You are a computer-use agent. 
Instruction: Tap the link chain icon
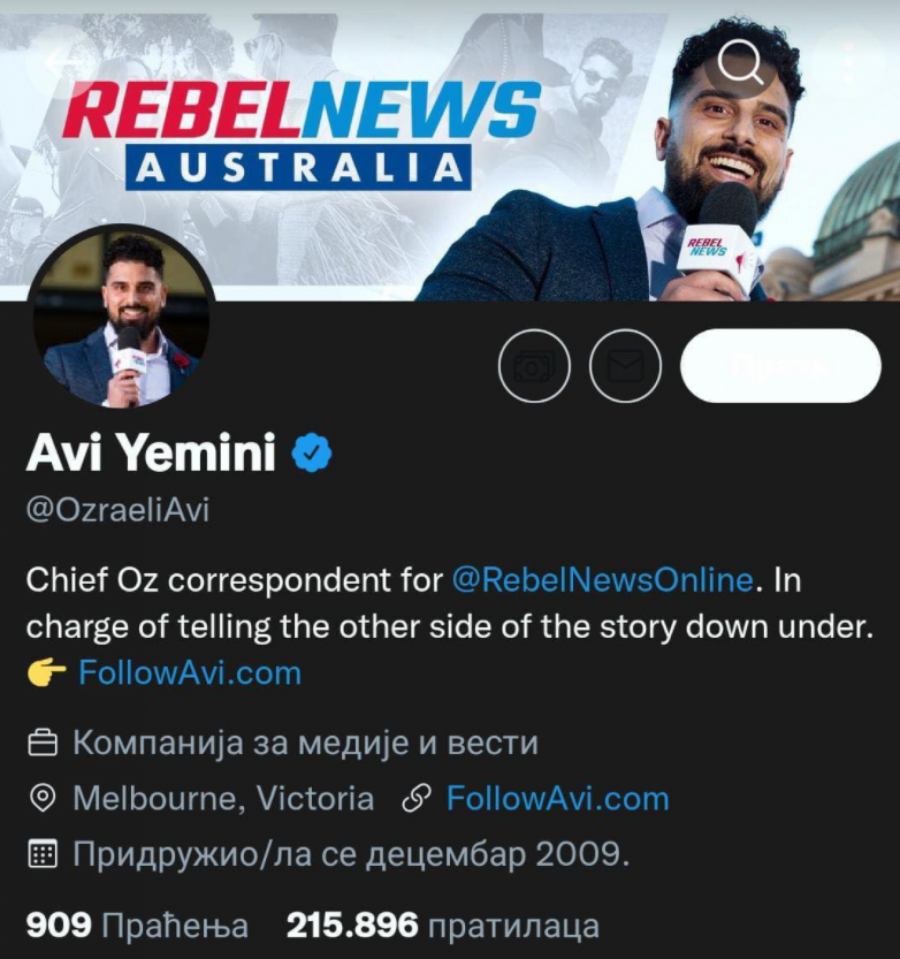click(416, 799)
